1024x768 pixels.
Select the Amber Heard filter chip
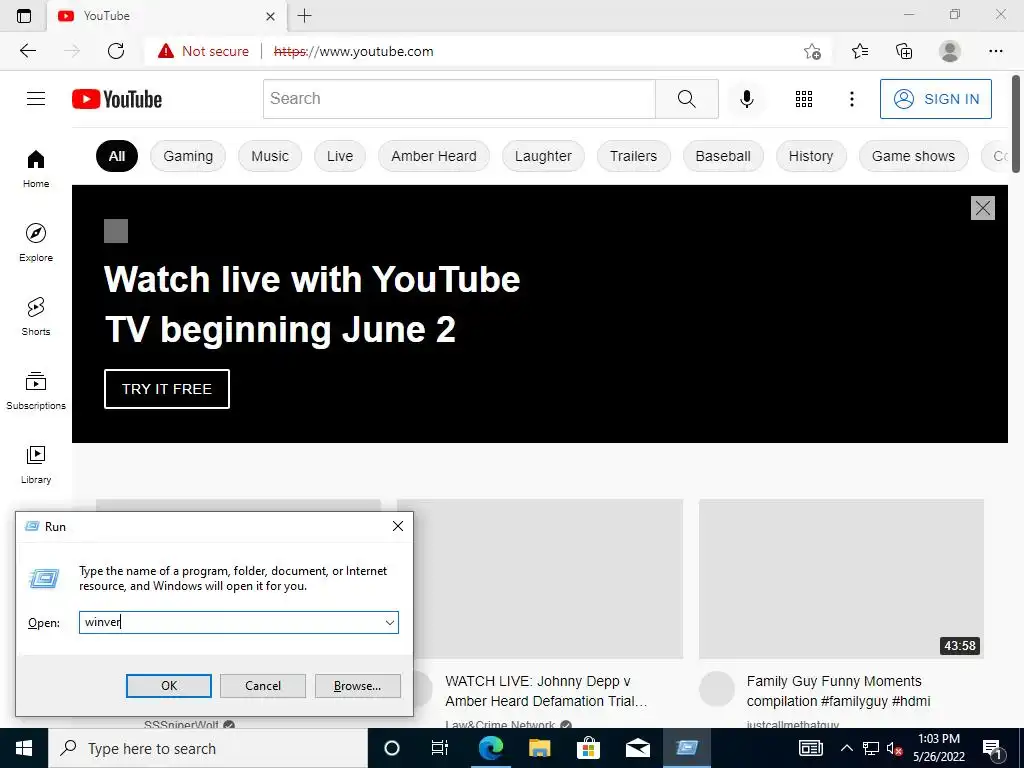click(x=434, y=156)
